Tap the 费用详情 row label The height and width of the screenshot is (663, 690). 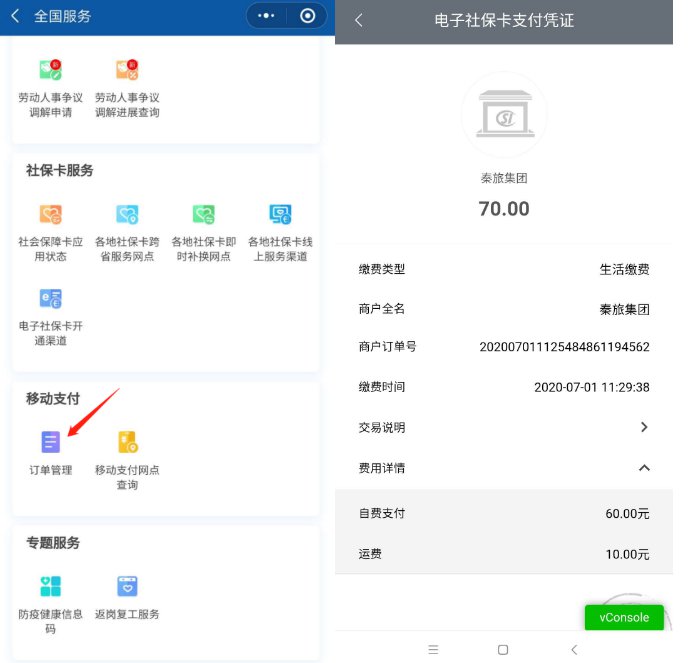[382, 468]
